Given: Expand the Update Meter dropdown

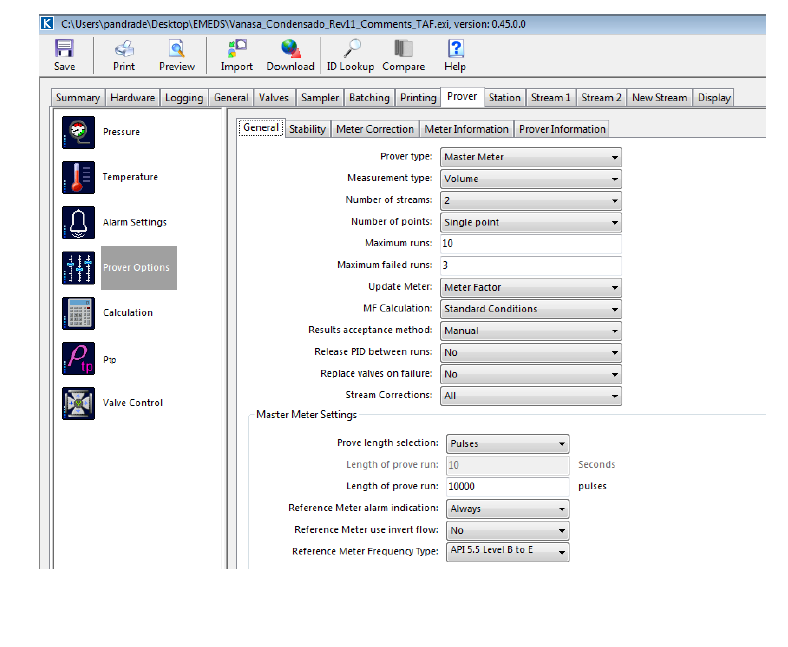Looking at the screenshot, I should point(531,288).
